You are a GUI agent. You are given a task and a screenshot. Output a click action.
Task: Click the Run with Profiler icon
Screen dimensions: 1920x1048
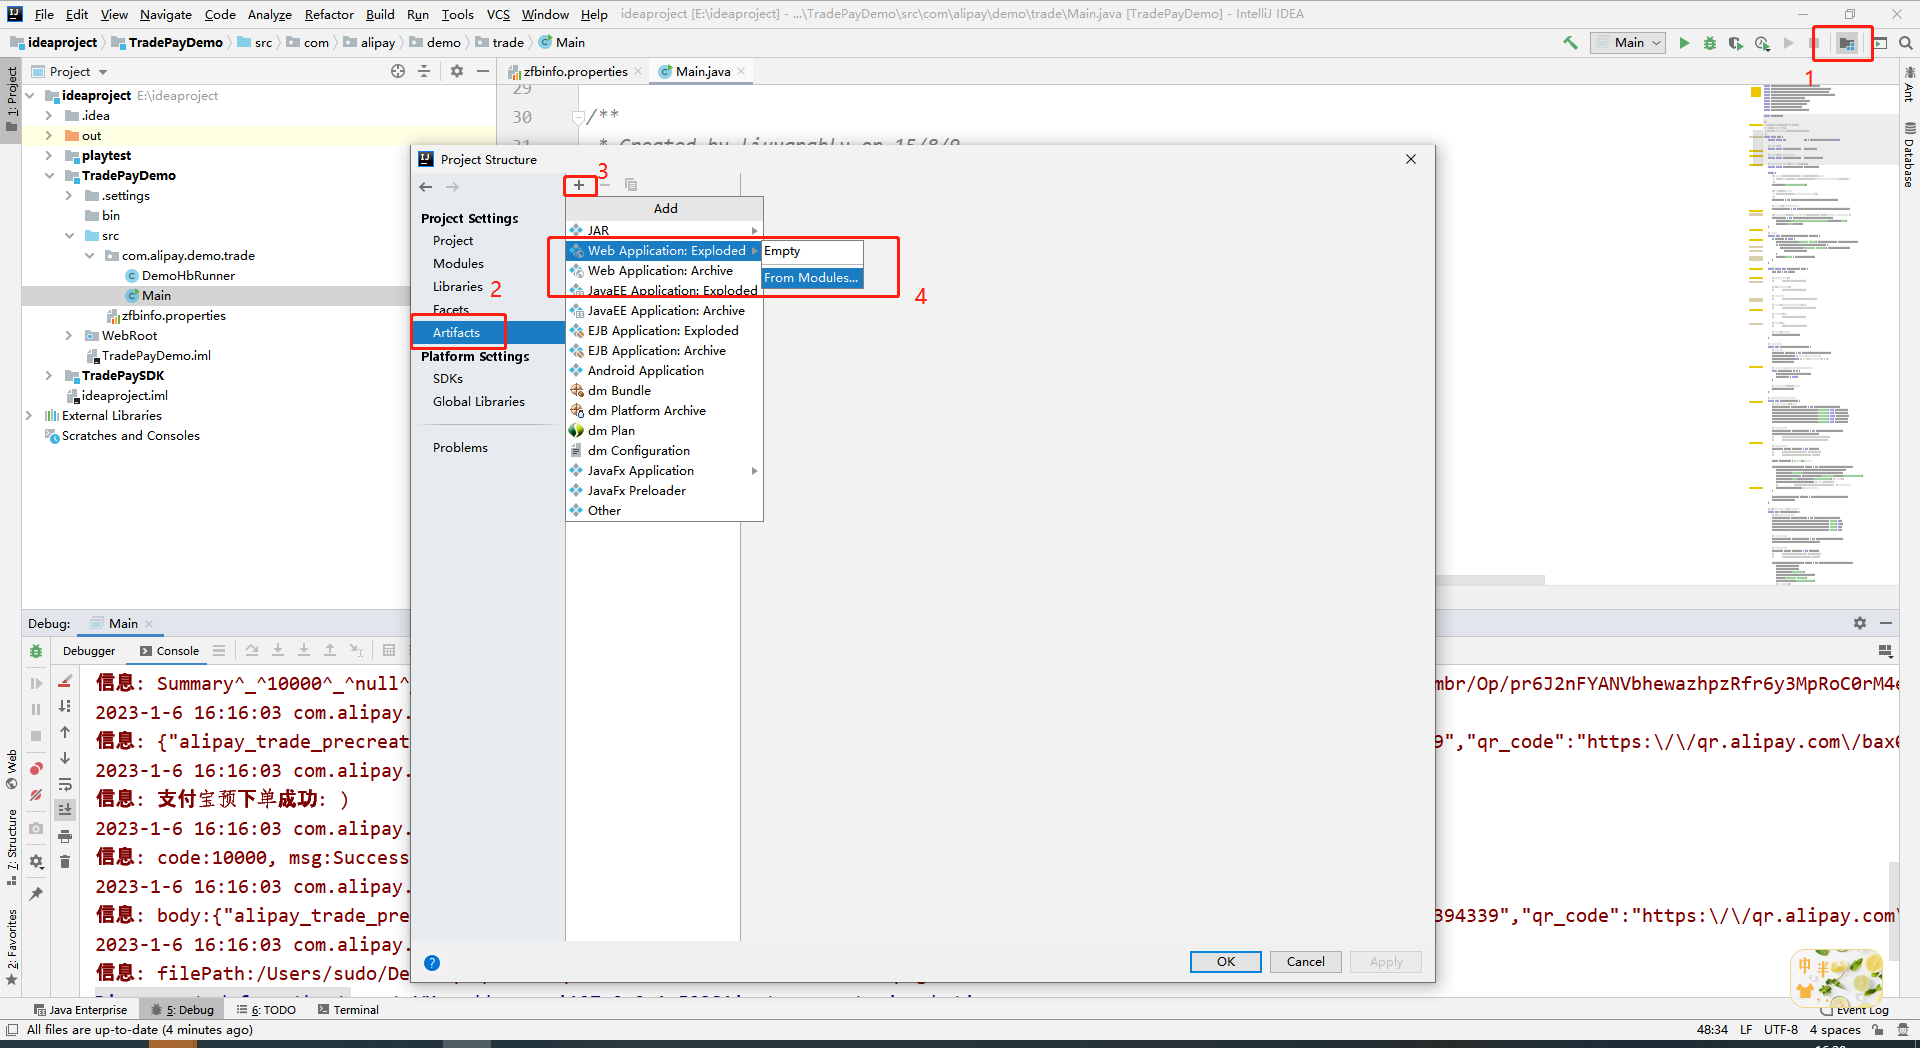(x=1762, y=43)
